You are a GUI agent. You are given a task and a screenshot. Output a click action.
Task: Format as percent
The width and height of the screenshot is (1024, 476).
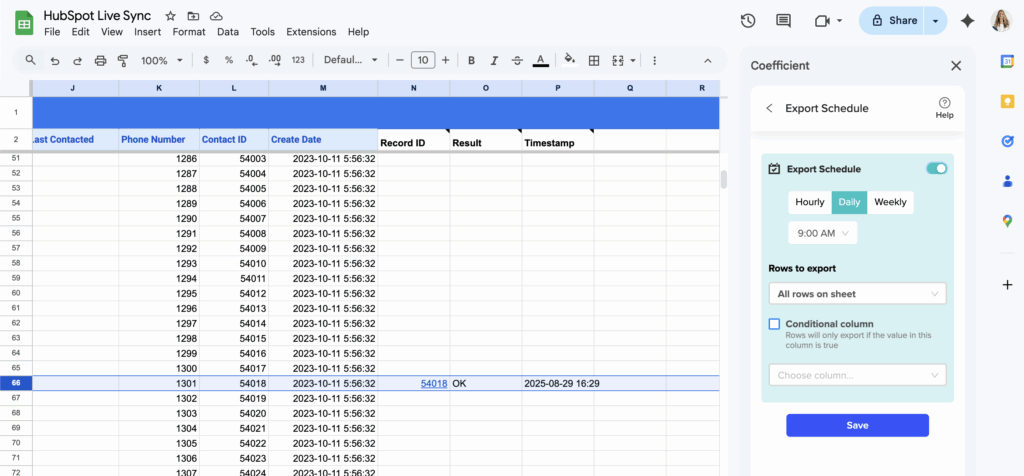pyautogui.click(x=229, y=60)
